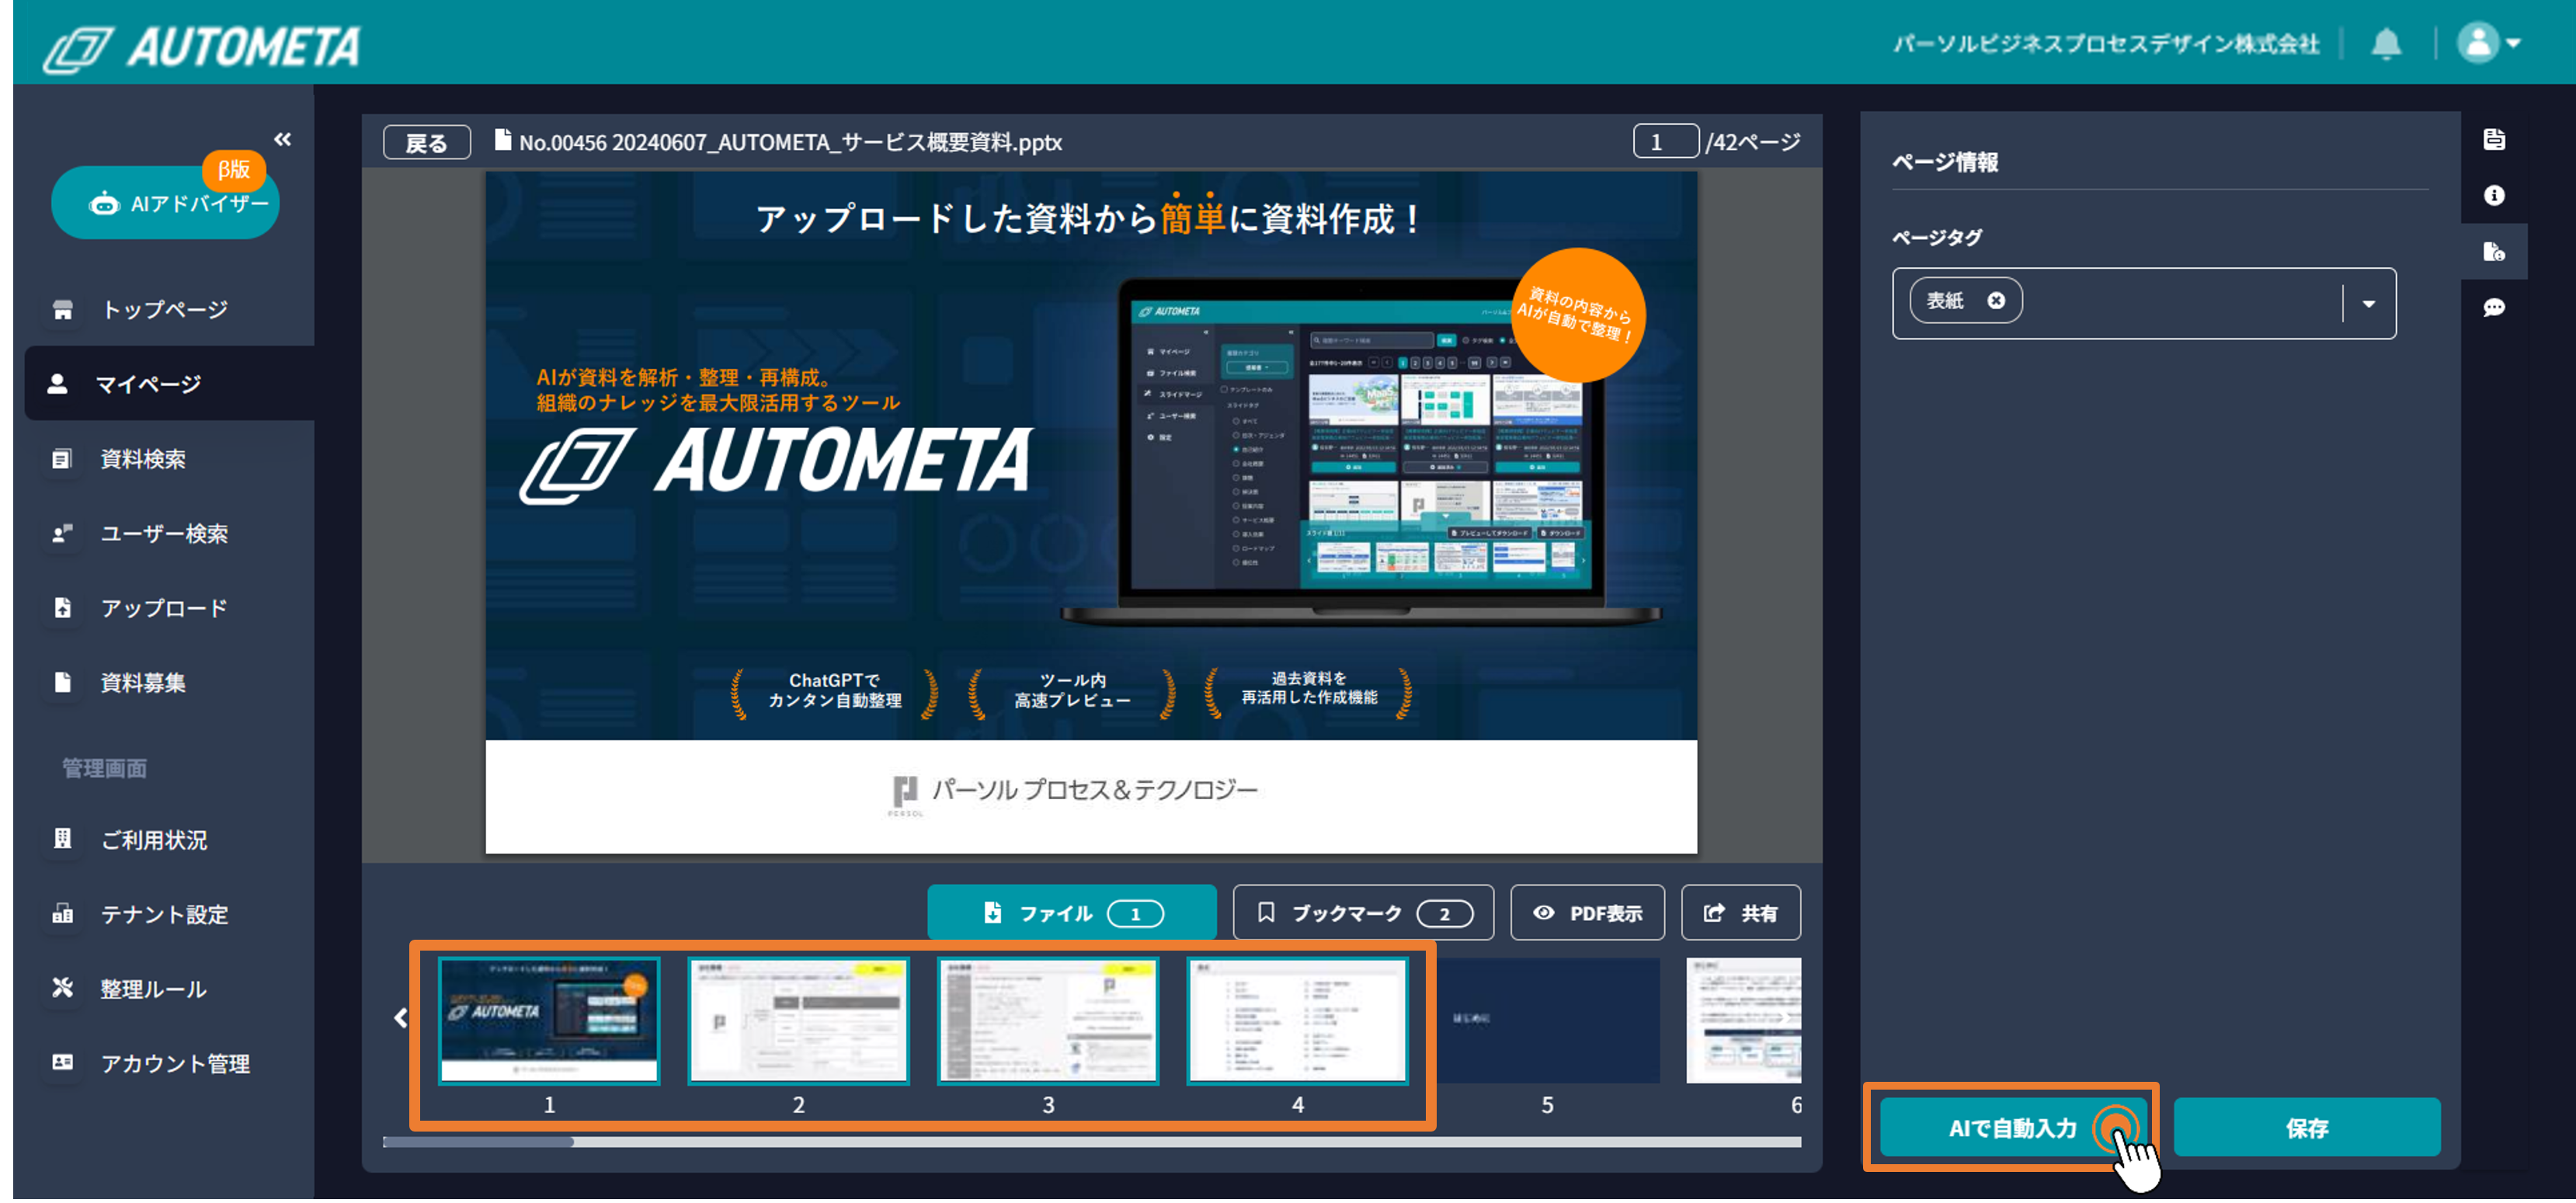Screen dimensions: 2576x1203
Task: Click the 共有 share button
Action: [1741, 913]
